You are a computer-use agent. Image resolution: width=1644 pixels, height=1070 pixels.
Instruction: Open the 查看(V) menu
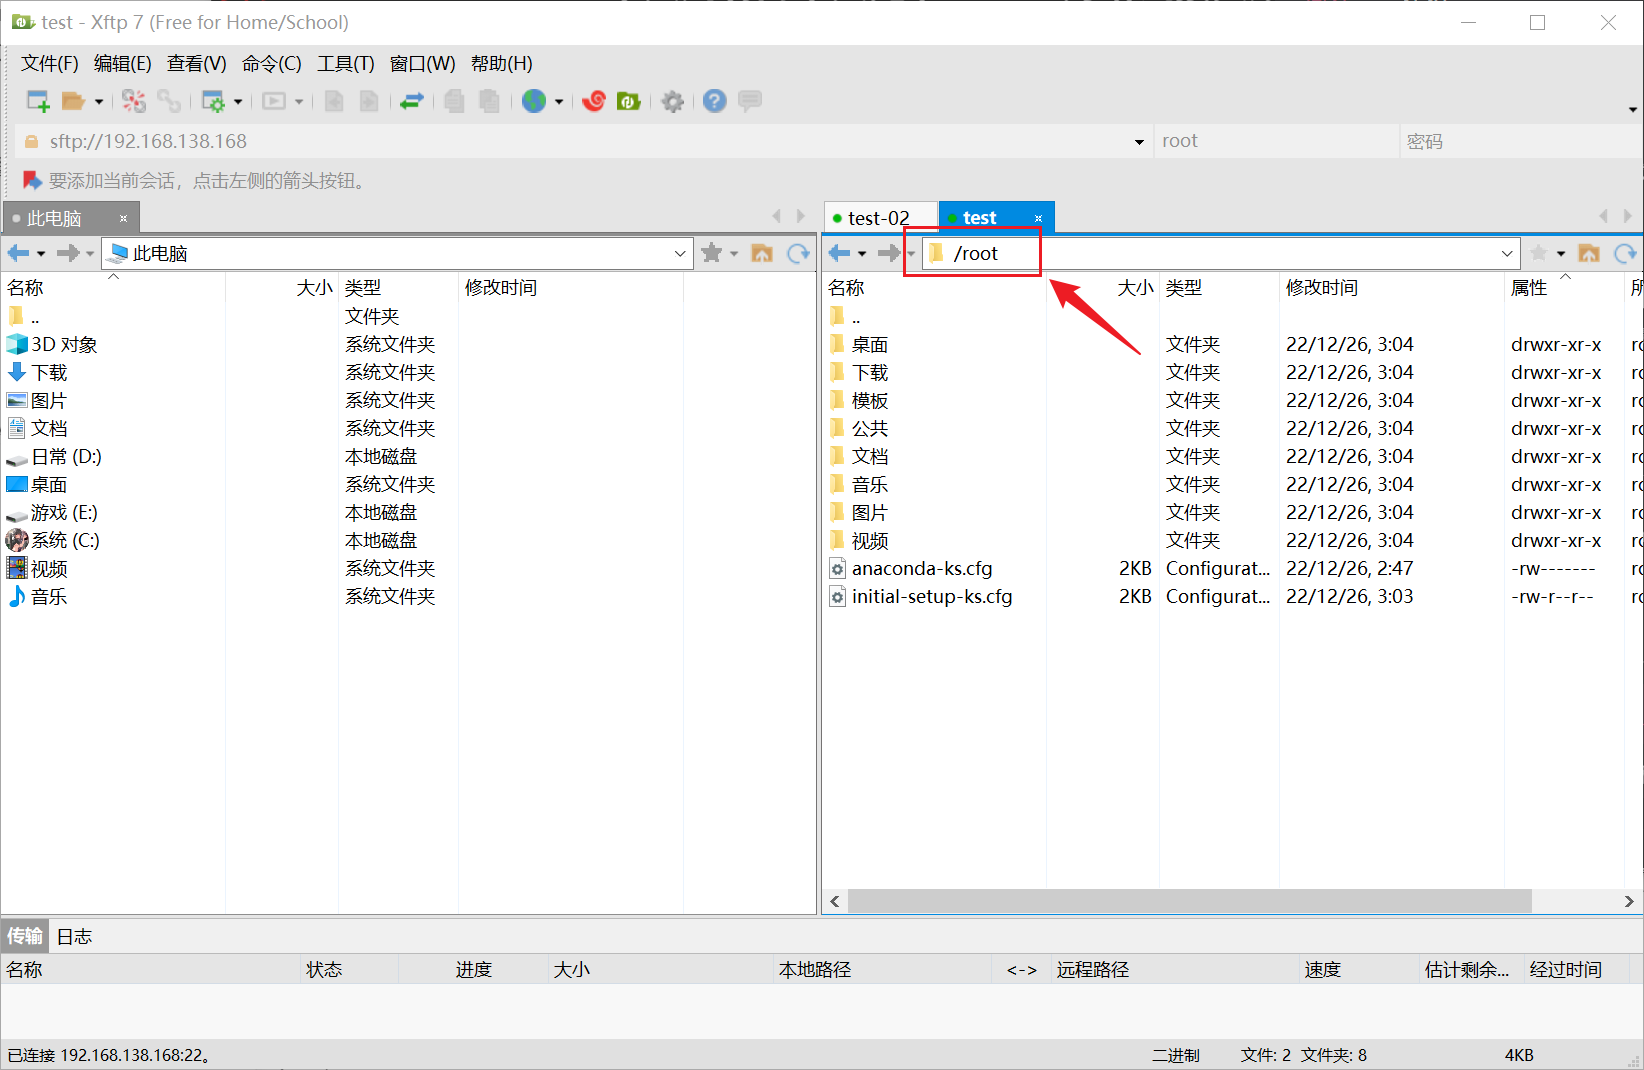tap(197, 63)
